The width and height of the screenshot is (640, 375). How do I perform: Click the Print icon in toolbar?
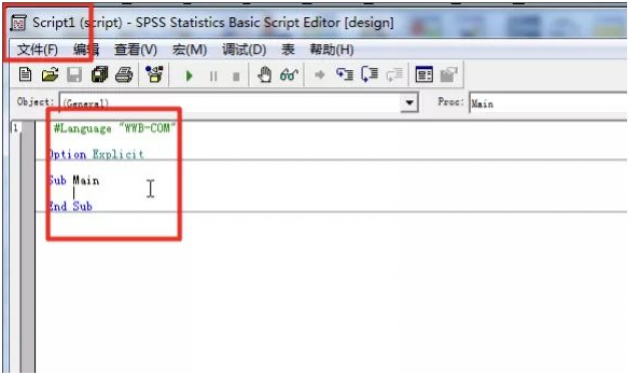pos(124,75)
